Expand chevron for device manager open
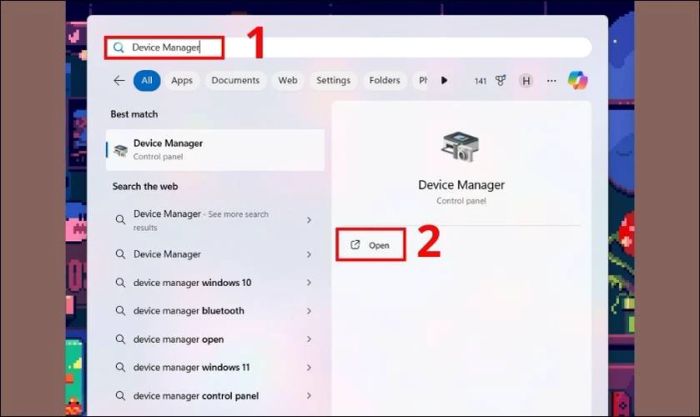 point(309,339)
